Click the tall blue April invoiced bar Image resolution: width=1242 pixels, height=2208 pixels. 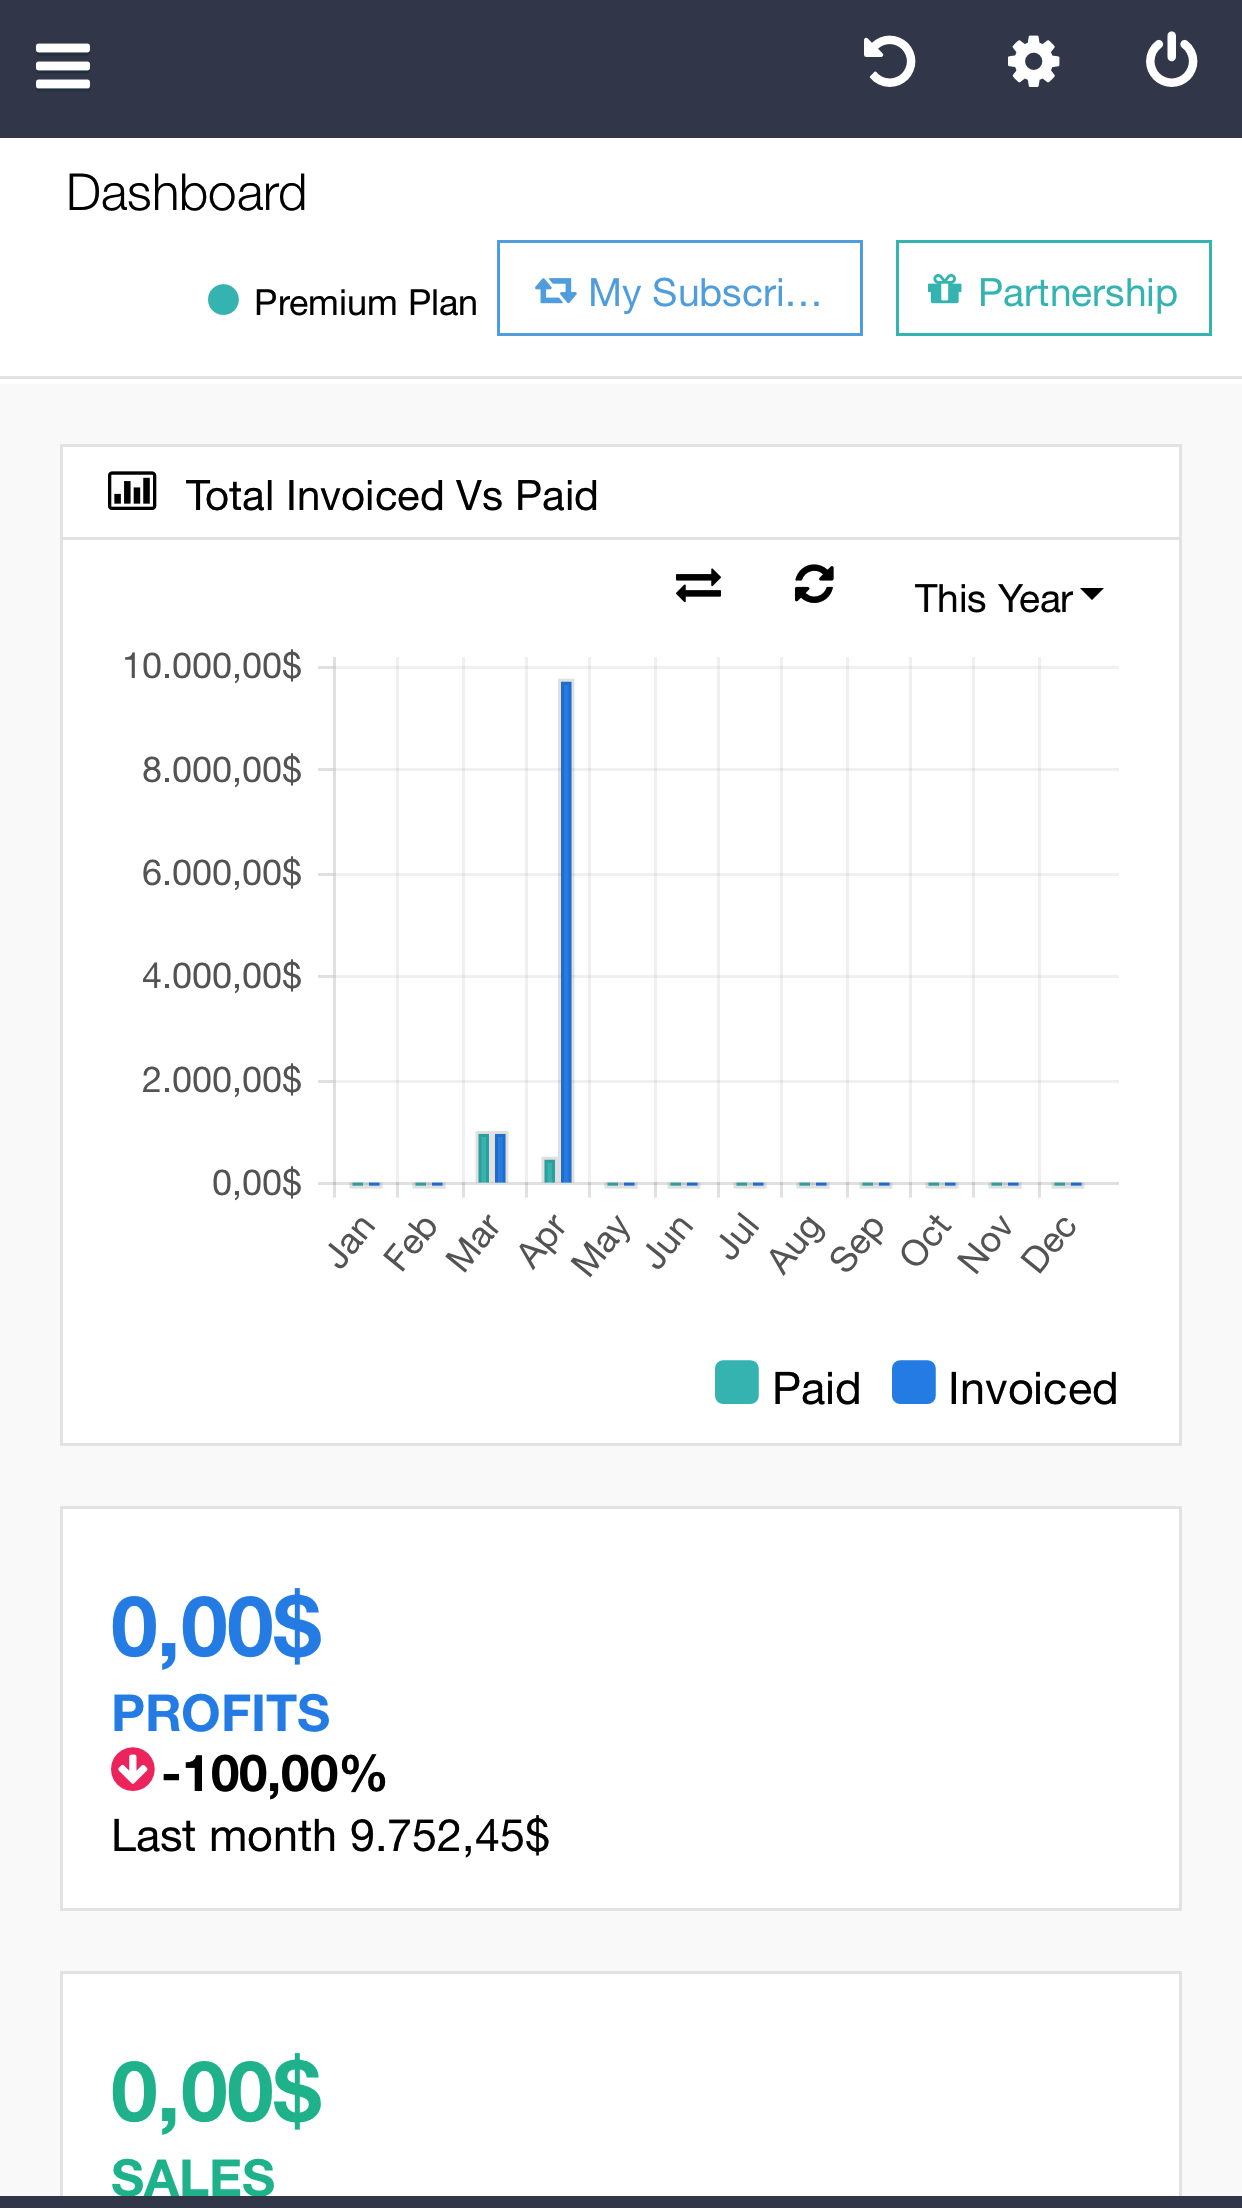[566, 930]
